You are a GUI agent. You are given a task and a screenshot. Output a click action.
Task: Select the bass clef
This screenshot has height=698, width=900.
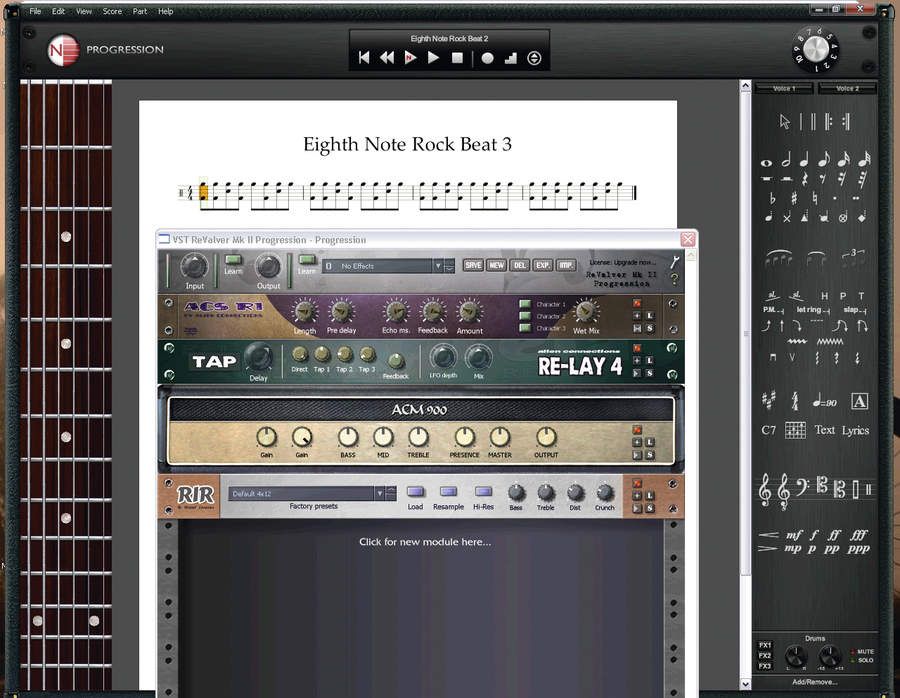[802, 488]
